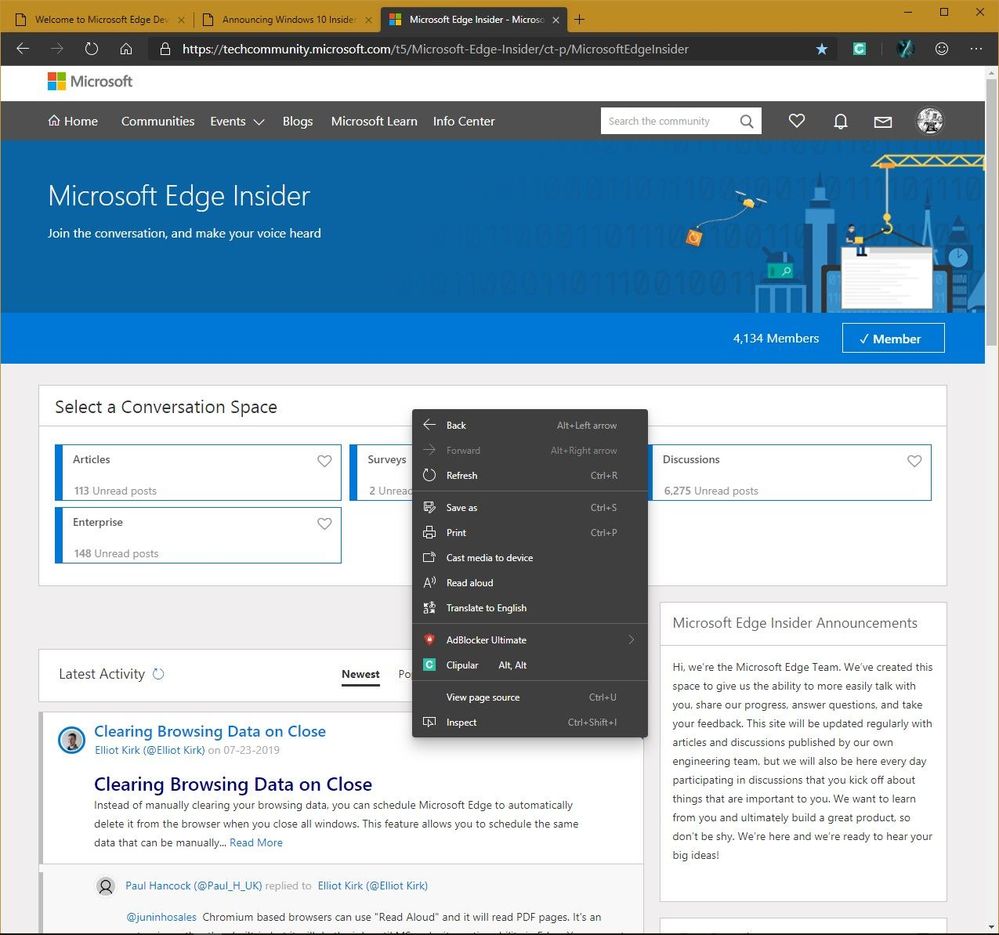
Task: Close the Welcome to Microsoft Edge Dev tab
Action: tap(181, 20)
